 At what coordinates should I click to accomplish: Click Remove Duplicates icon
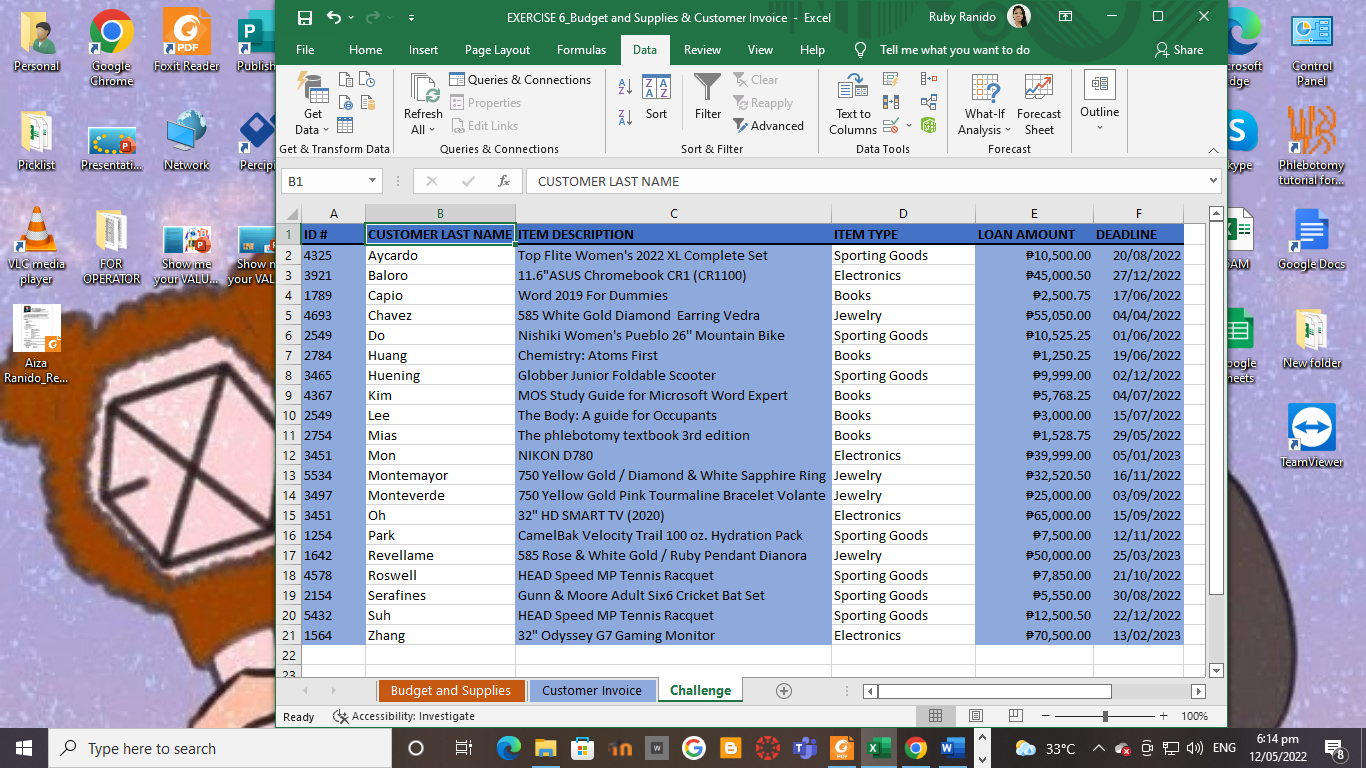coord(890,102)
